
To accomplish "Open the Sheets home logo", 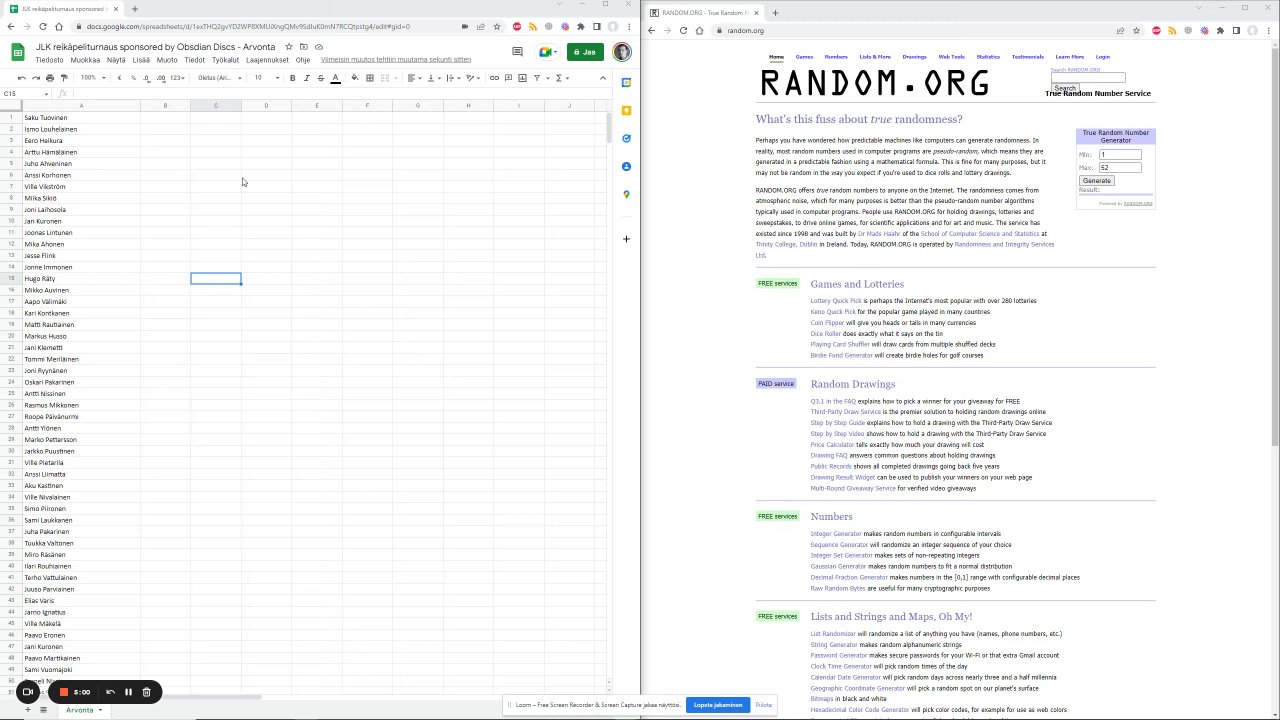I will click(17, 52).
